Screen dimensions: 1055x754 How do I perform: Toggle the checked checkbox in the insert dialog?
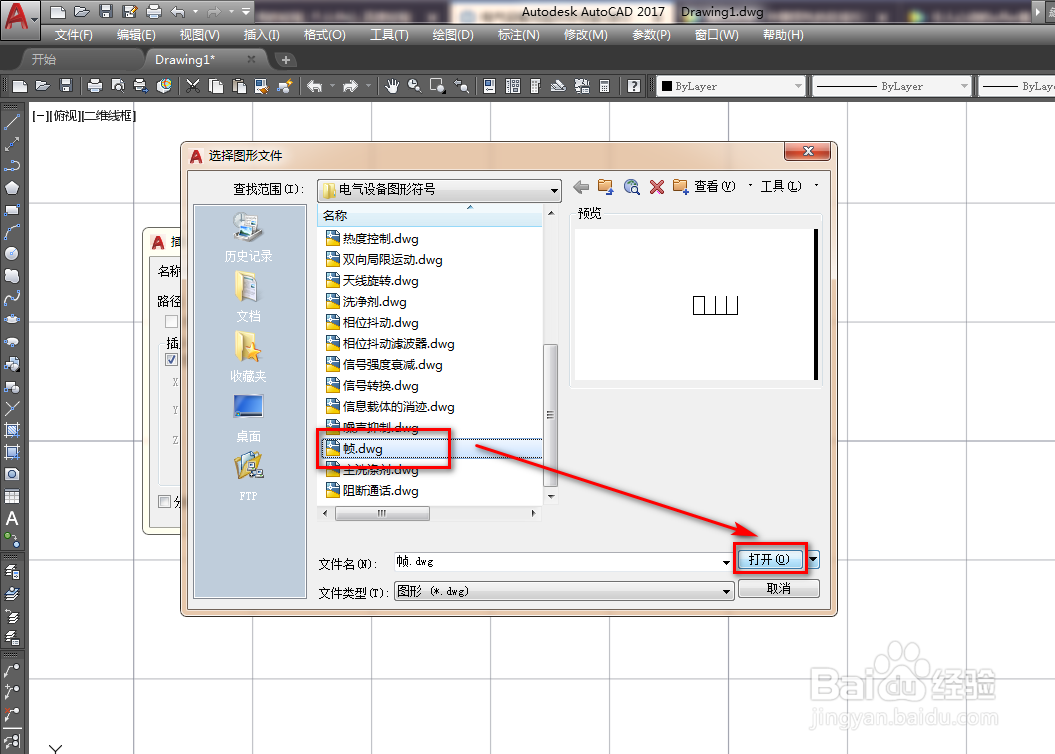click(x=172, y=359)
